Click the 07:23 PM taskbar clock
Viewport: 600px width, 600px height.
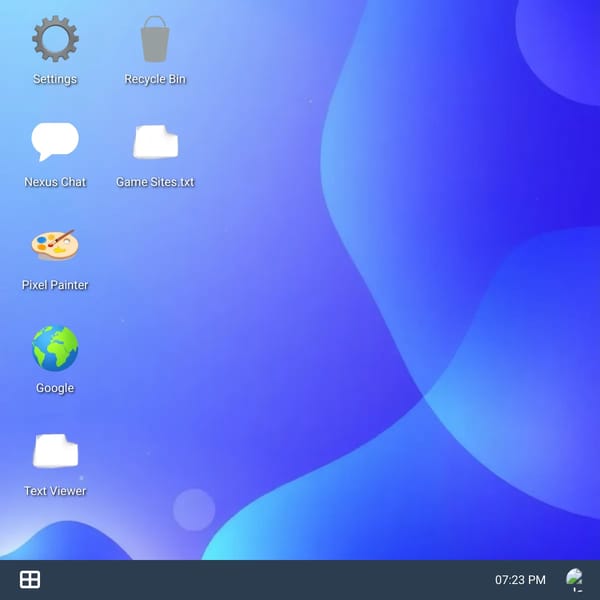coord(520,580)
